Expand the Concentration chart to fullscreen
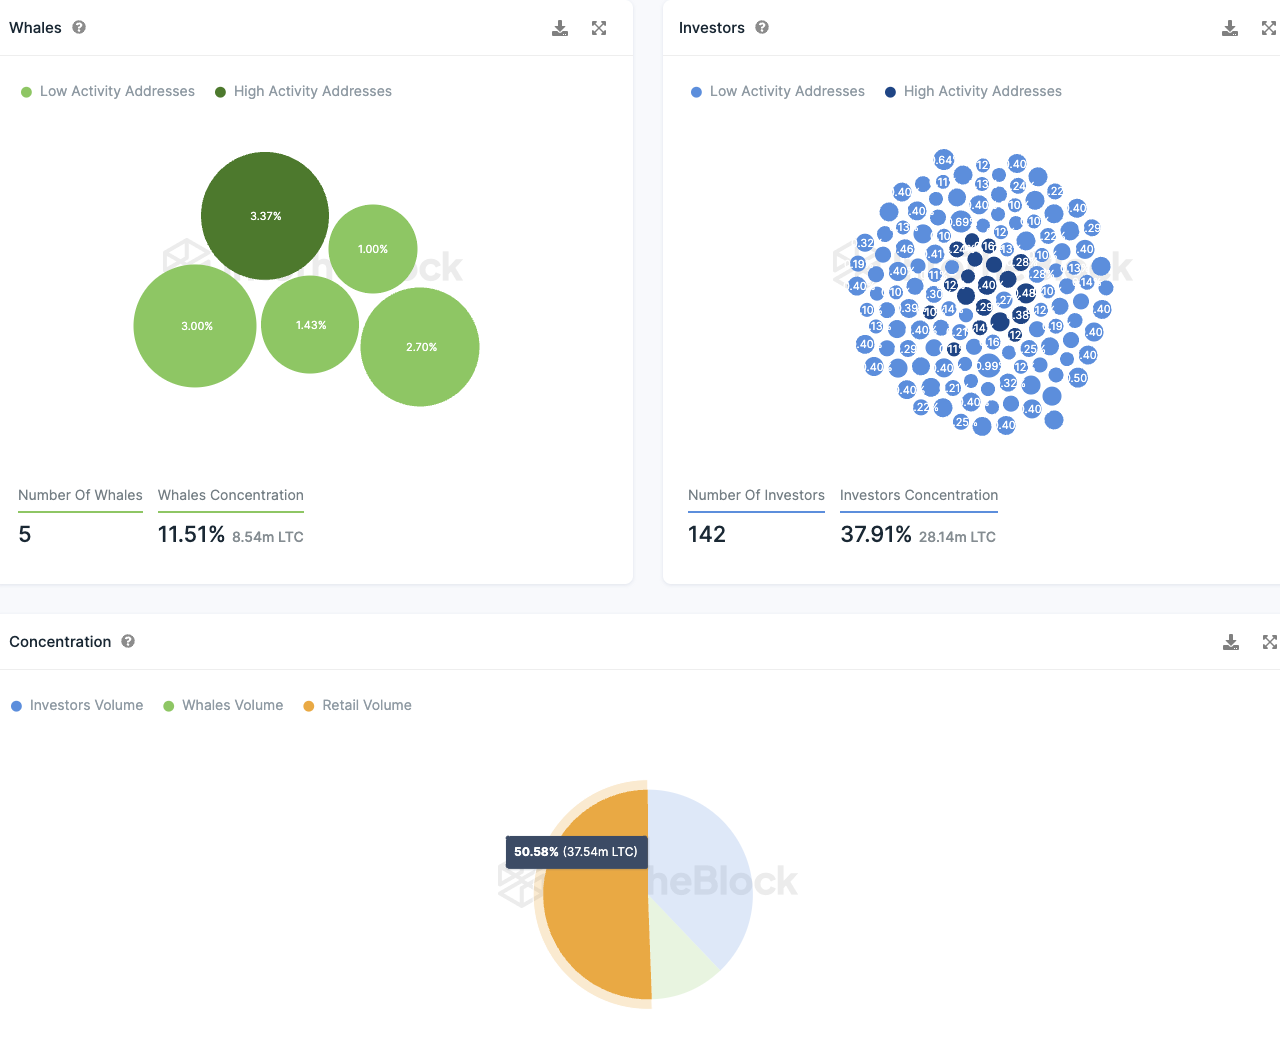Viewport: 1280px width, 1038px height. (1270, 642)
